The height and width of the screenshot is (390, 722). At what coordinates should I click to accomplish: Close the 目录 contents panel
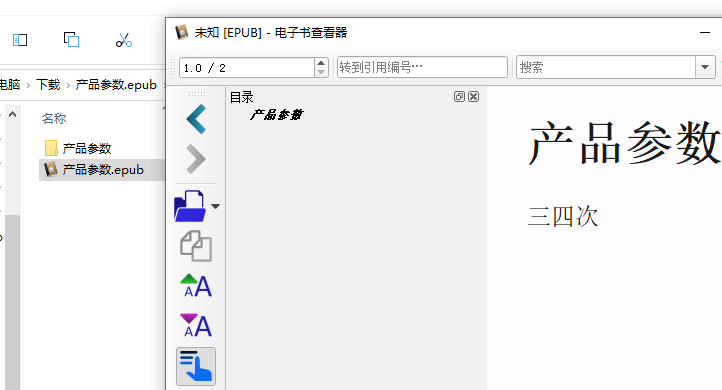473,96
